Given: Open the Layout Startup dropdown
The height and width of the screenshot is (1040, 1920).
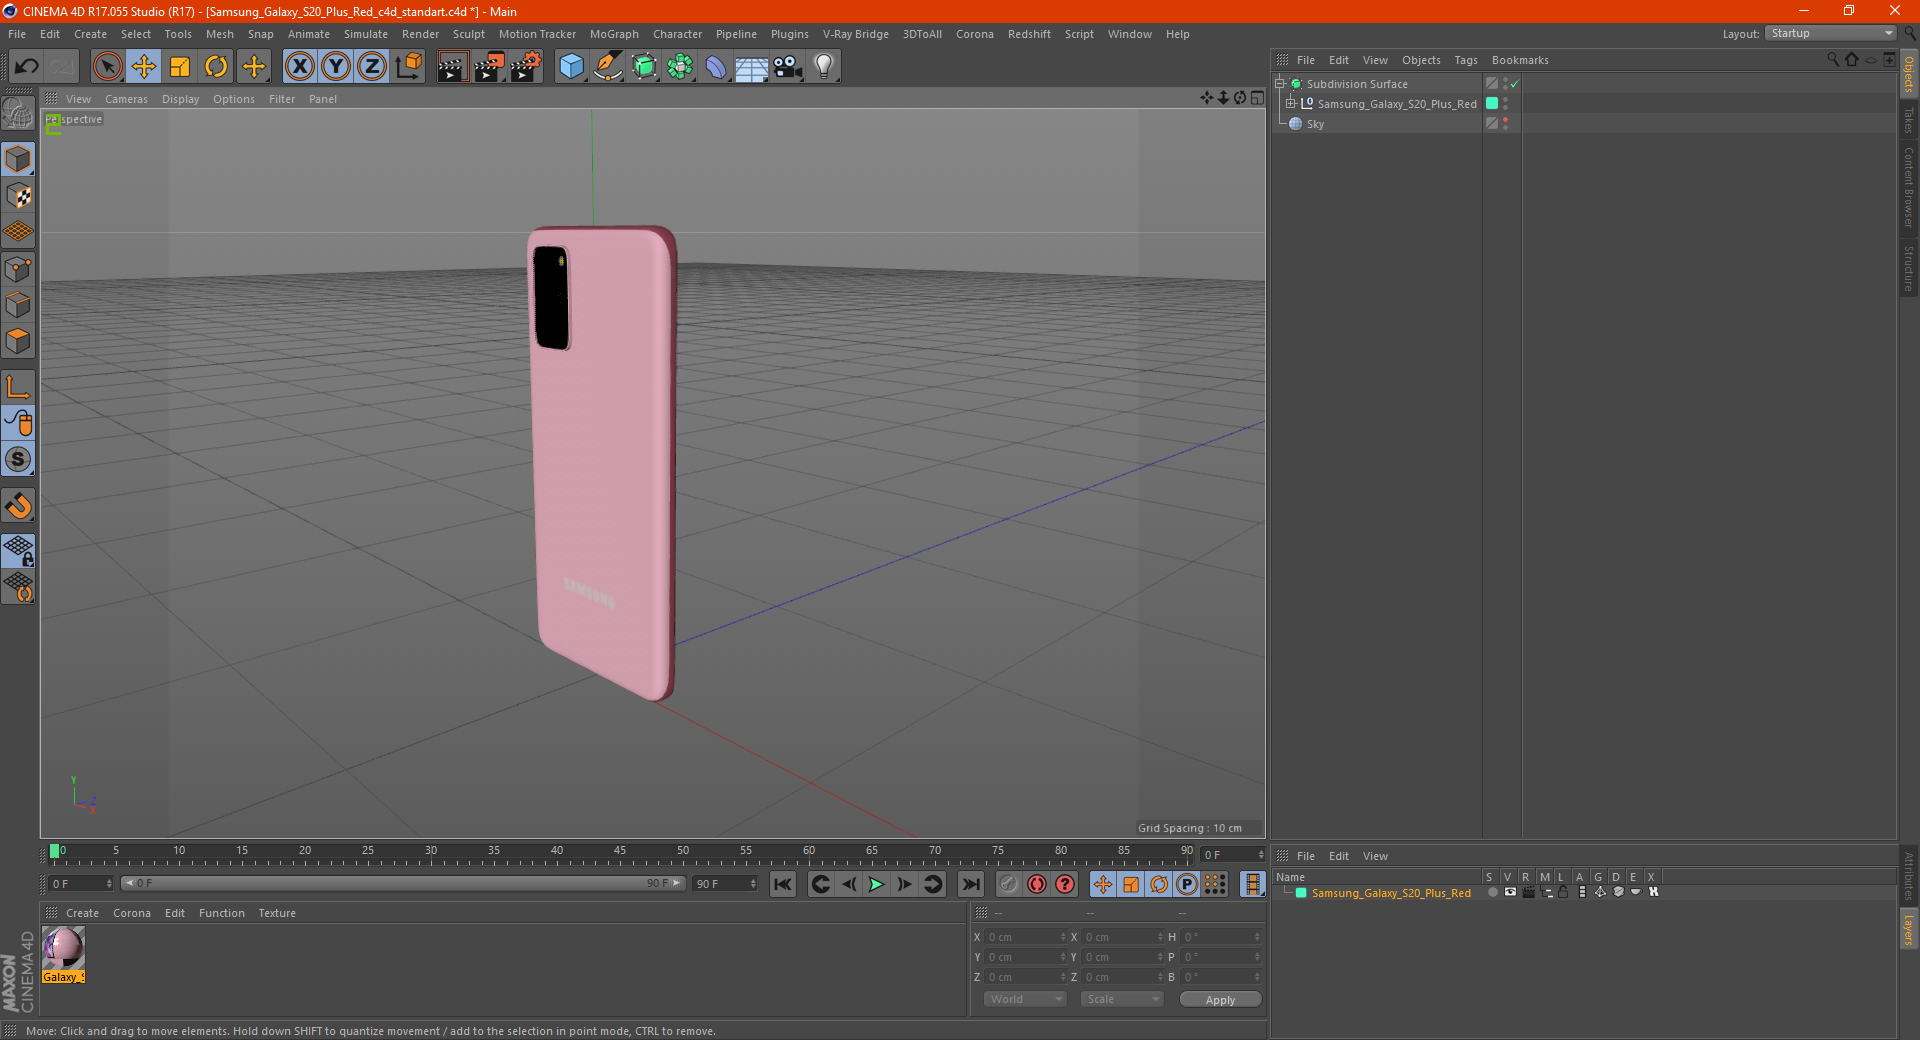Looking at the screenshot, I should coord(1831,34).
